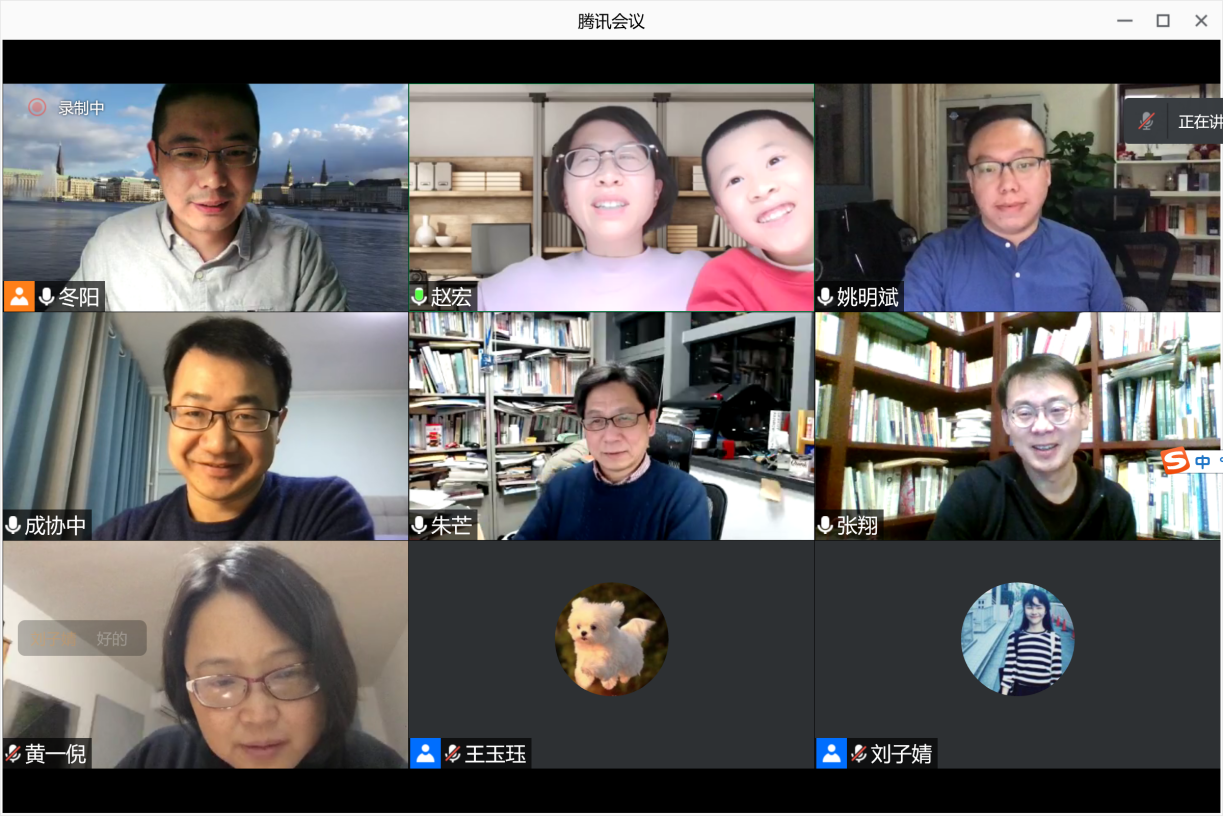This screenshot has width=1223, height=816.
Task: Click 姚明斌's microphone icon
Action: (826, 297)
